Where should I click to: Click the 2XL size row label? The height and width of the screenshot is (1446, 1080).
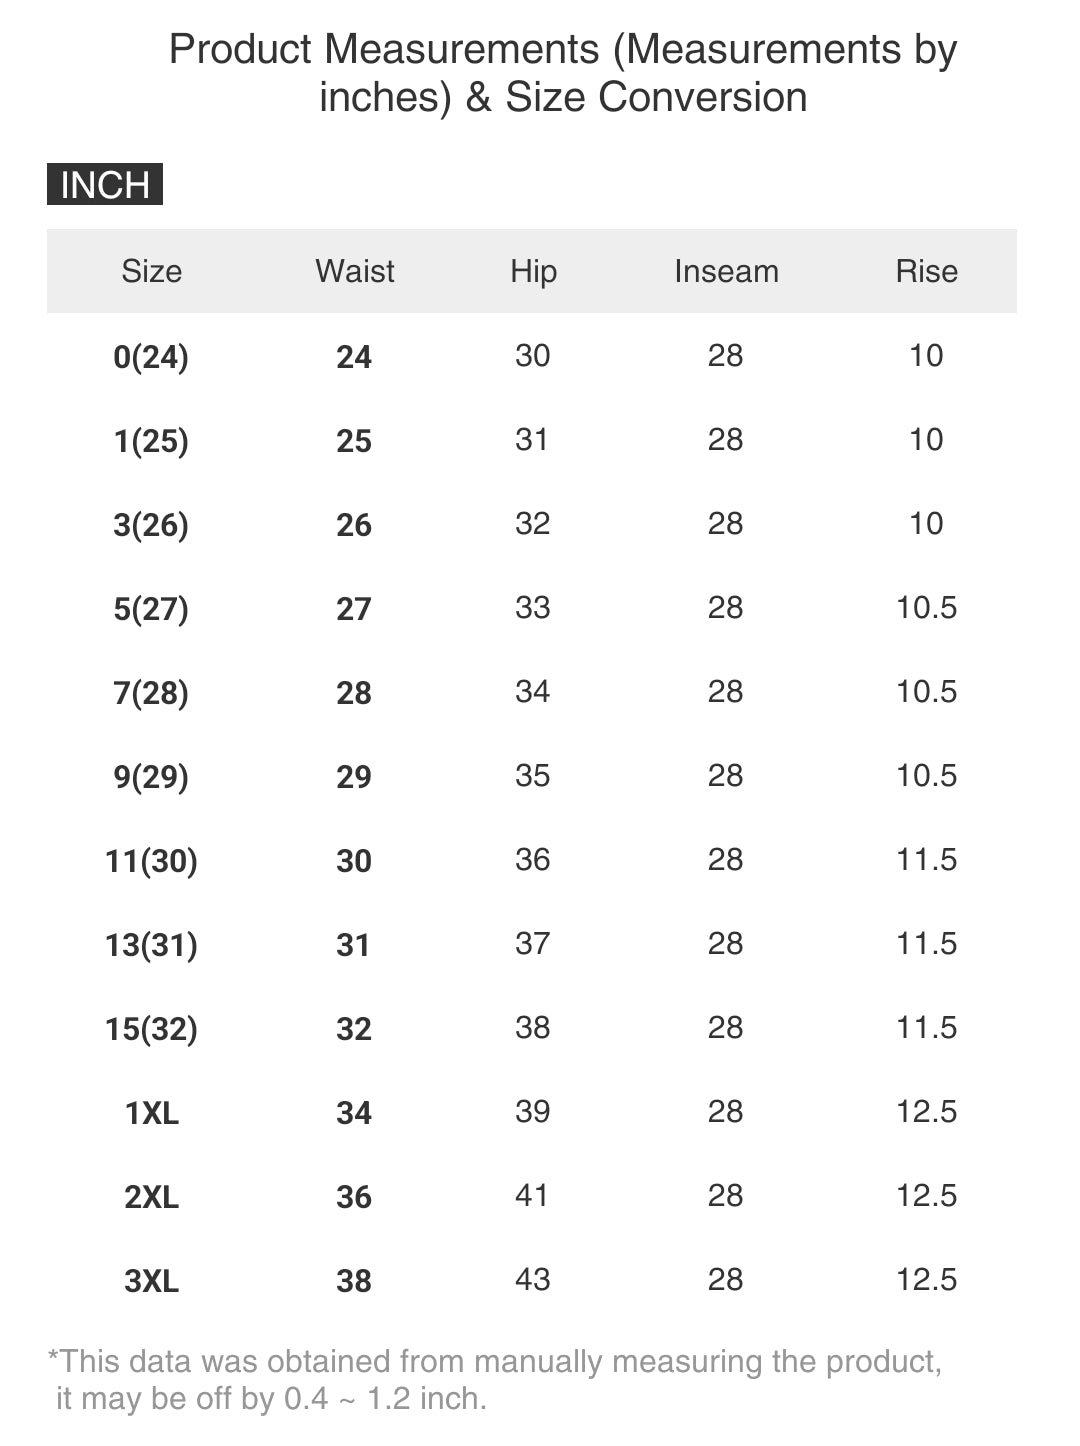pyautogui.click(x=151, y=1197)
